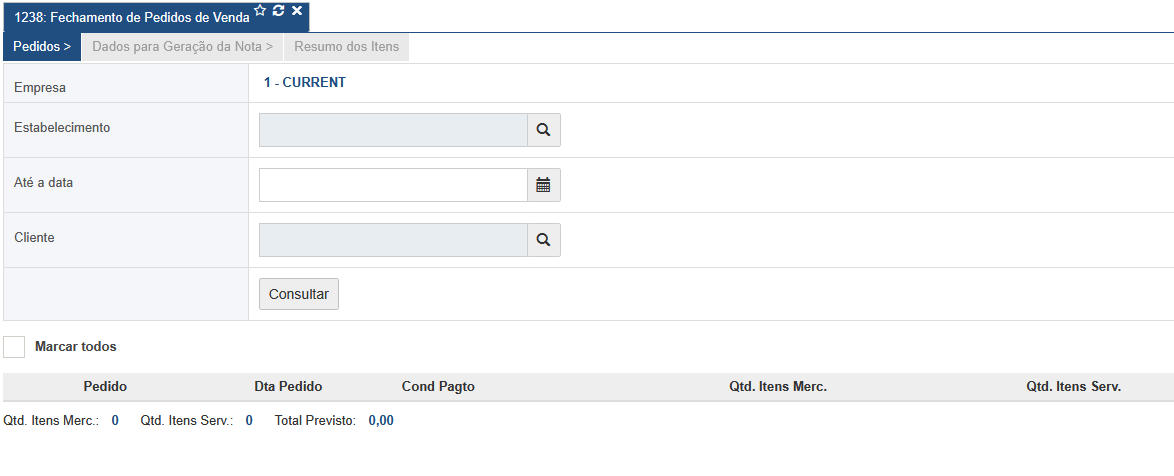Select the Empresa value 1 - CURRENT
Screen dimensions: 1174x476
coord(305,83)
